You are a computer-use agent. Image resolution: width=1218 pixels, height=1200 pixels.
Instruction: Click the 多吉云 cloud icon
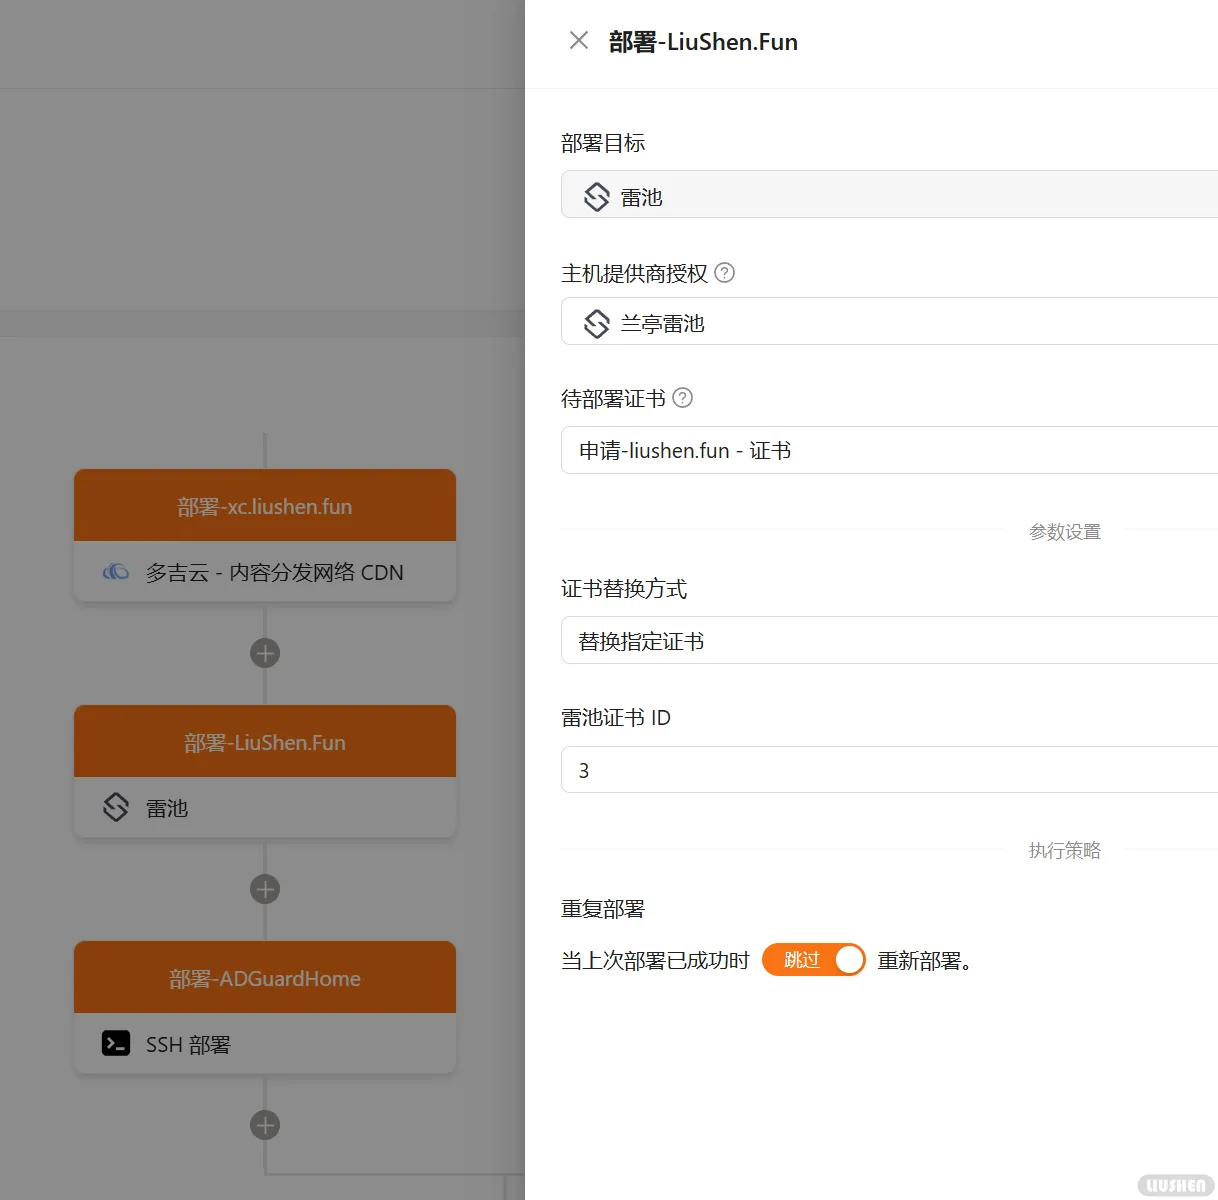[x=116, y=572]
